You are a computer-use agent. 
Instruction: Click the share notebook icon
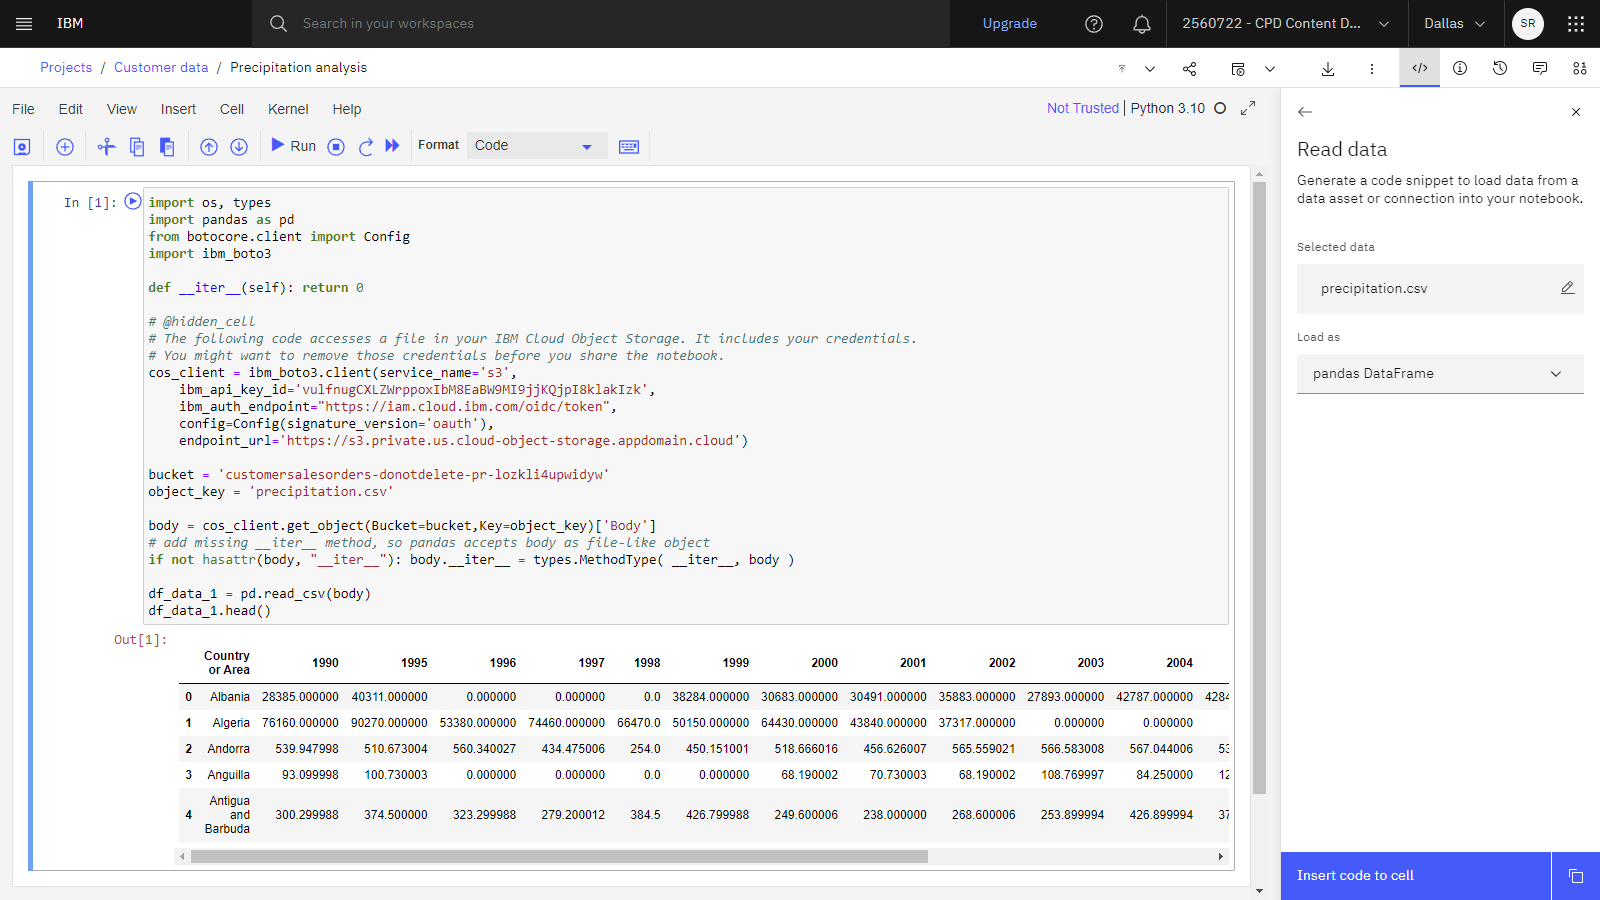click(x=1189, y=68)
